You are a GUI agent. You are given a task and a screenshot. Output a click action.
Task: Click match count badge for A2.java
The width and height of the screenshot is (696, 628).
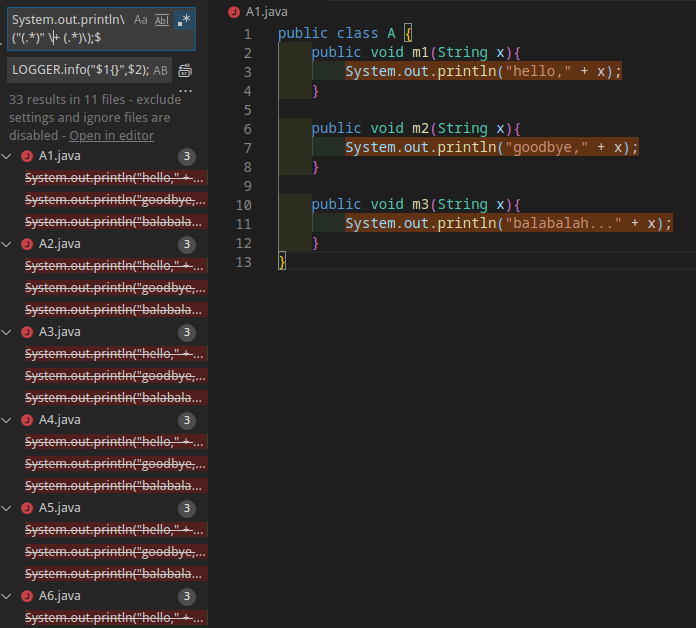[187, 244]
